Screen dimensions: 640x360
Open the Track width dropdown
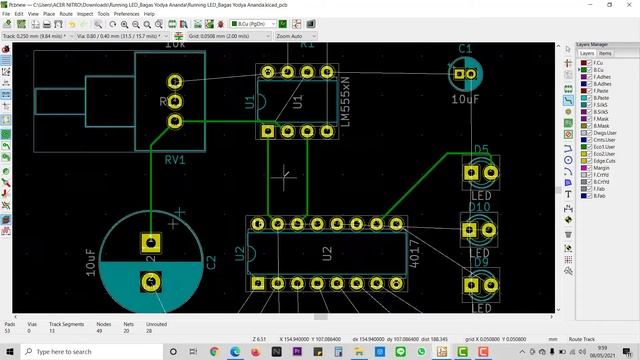click(x=38, y=36)
